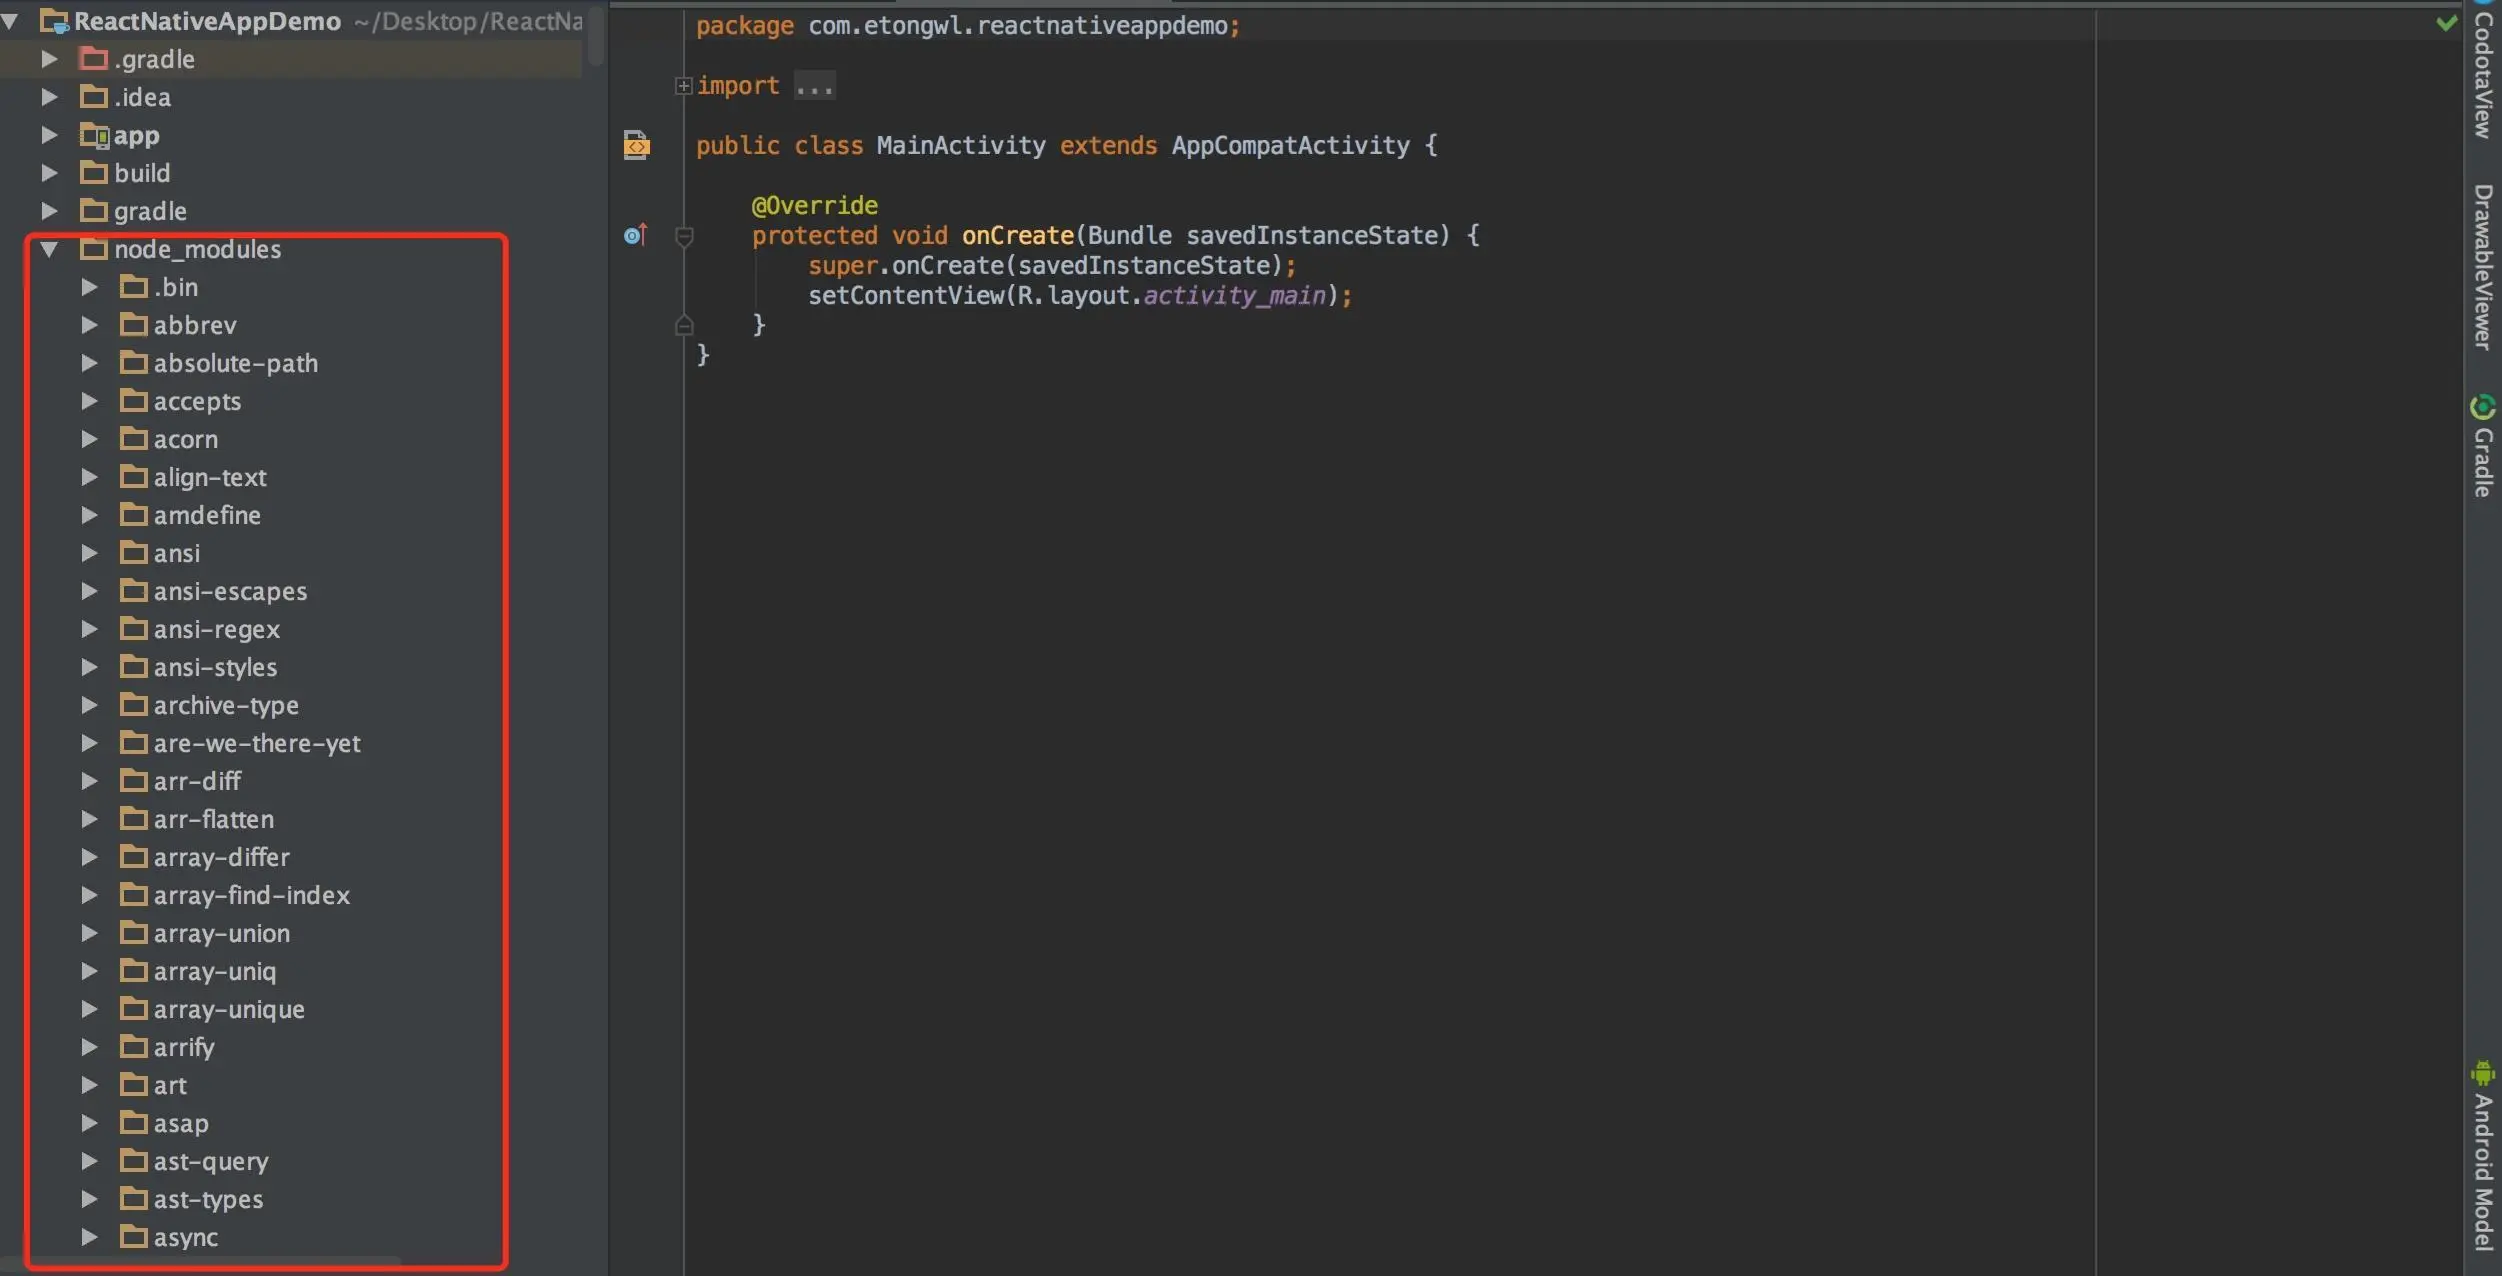Select the array-uniq folder
2502x1276 pixels.
point(214,972)
